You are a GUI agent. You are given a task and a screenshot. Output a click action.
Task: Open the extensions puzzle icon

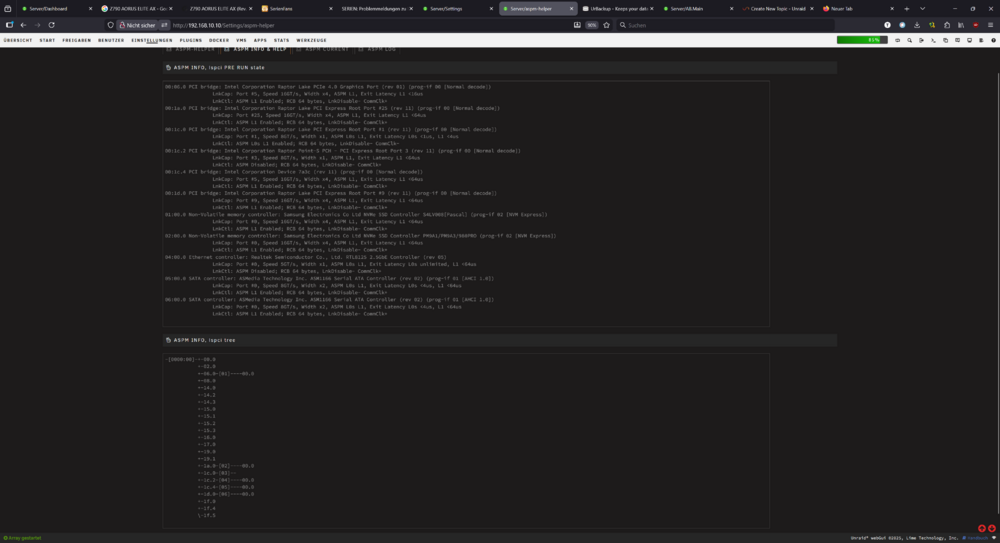click(x=947, y=26)
